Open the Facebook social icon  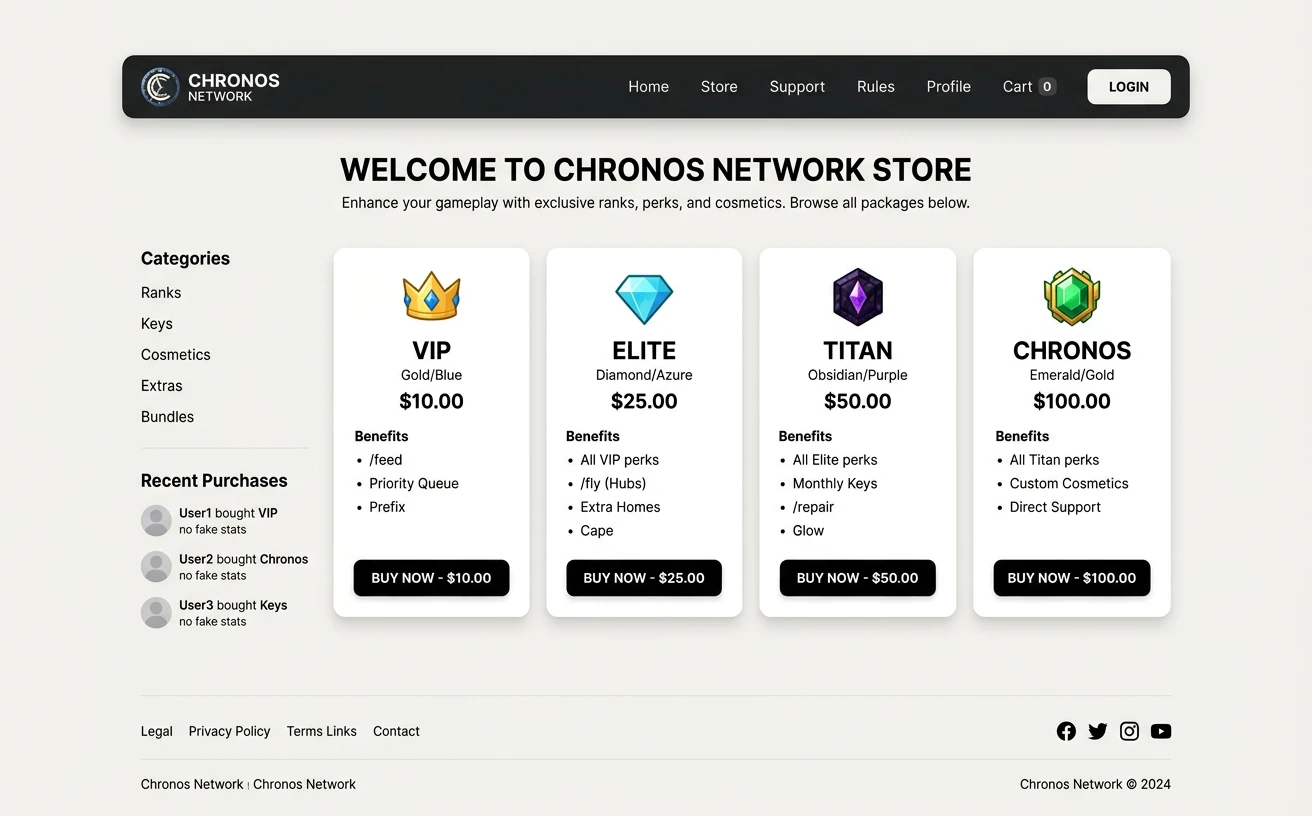click(x=1067, y=731)
